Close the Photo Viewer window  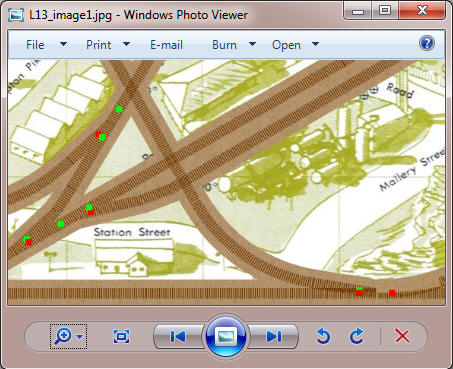pyautogui.click(x=422, y=11)
